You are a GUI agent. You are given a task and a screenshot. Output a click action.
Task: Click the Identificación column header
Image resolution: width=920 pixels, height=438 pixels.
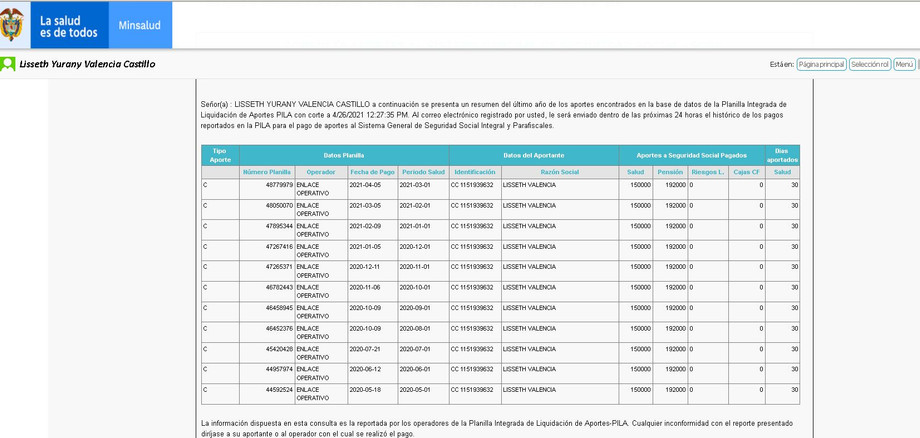pyautogui.click(x=474, y=172)
